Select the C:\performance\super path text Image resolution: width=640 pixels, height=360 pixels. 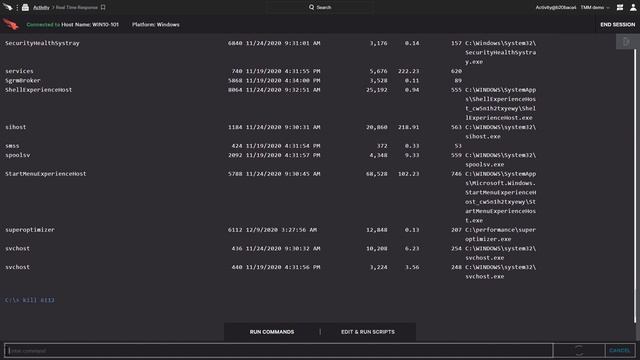500,230
